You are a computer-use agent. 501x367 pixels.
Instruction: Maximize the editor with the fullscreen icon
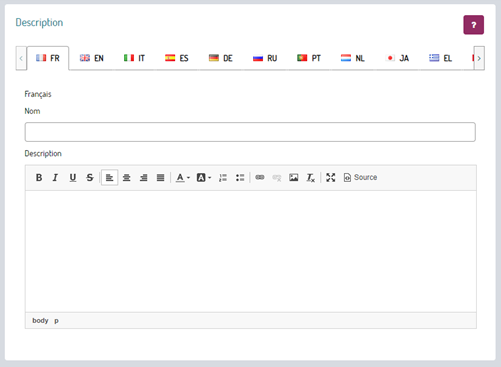pos(331,178)
